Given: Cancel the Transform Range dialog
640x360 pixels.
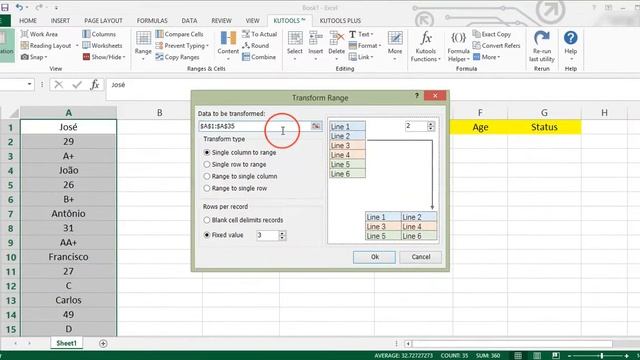Looking at the screenshot, I should tap(420, 257).
